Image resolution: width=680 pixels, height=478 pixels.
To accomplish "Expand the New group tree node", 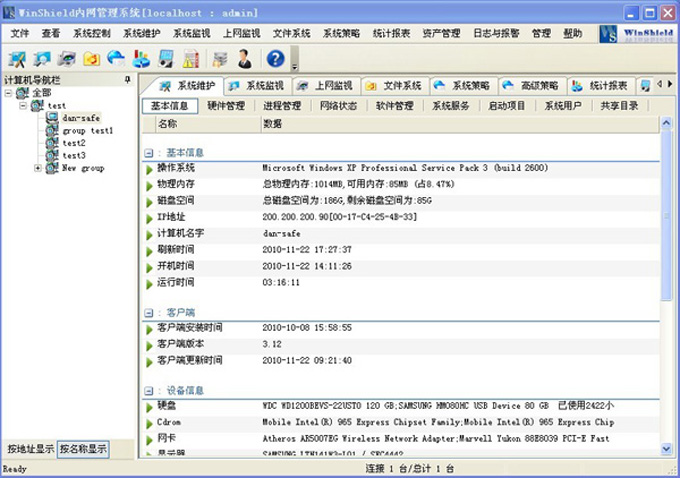I will coord(38,168).
